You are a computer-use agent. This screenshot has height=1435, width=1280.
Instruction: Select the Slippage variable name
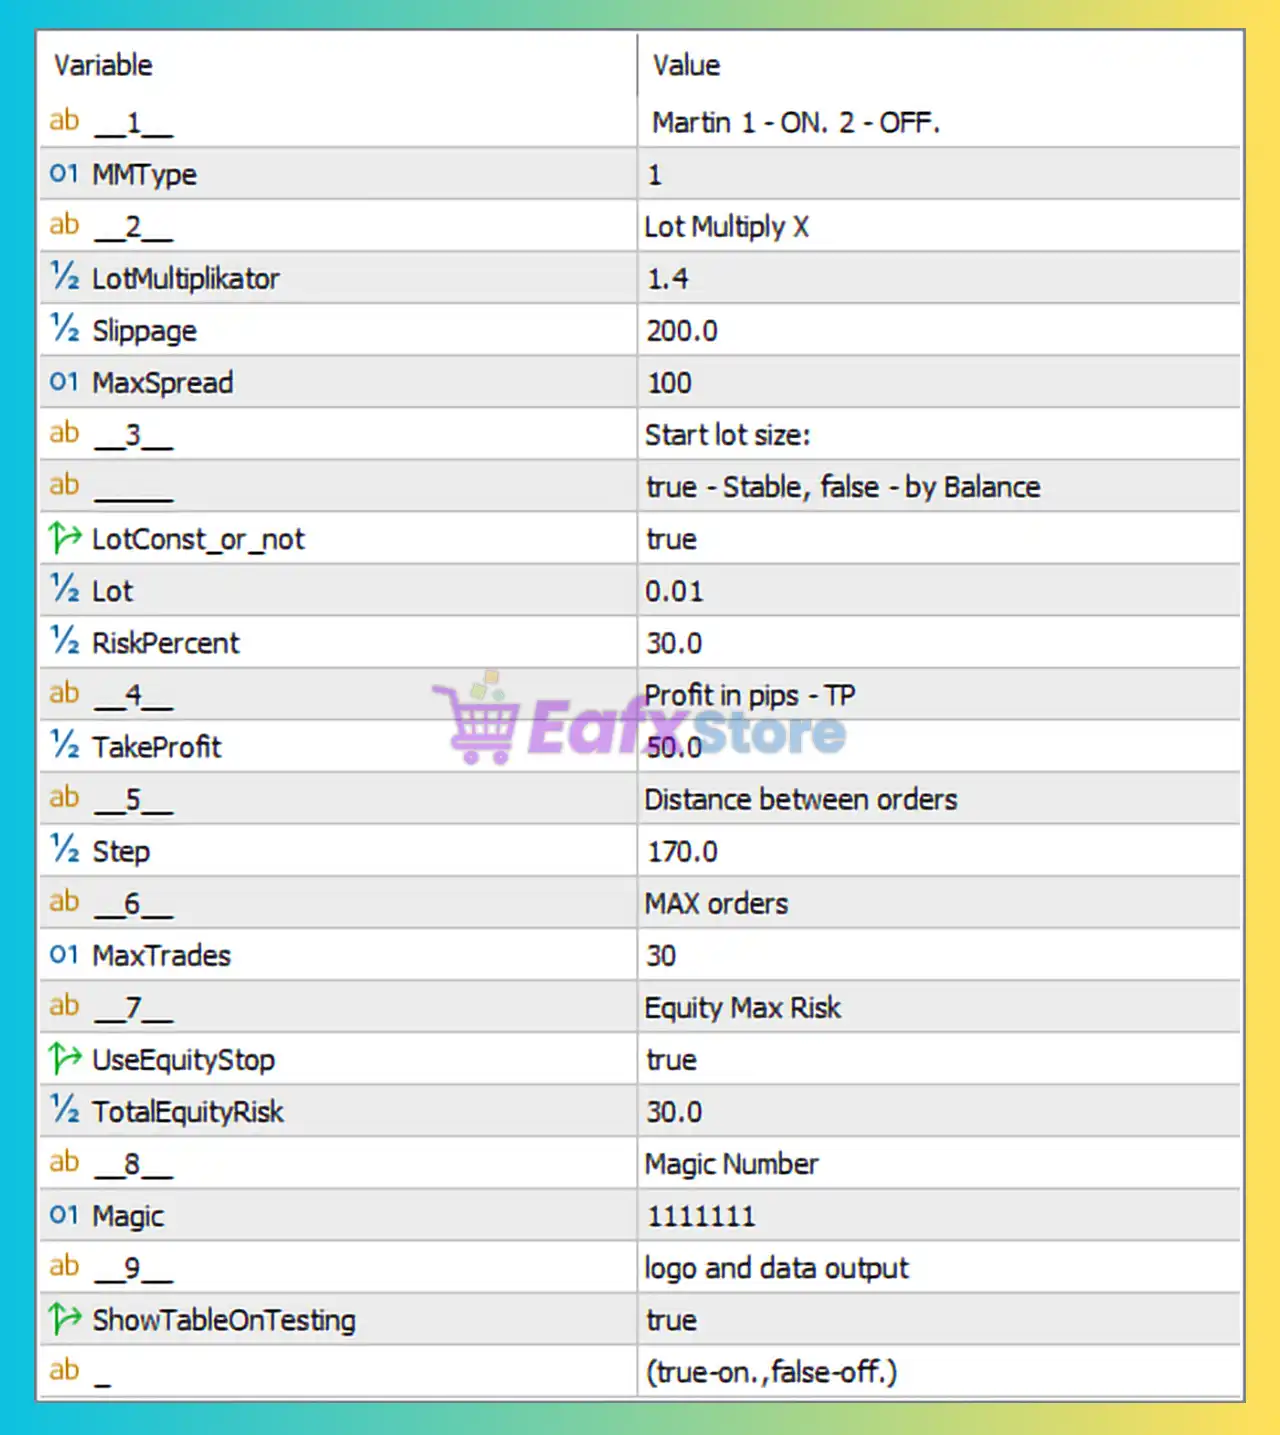click(x=145, y=331)
